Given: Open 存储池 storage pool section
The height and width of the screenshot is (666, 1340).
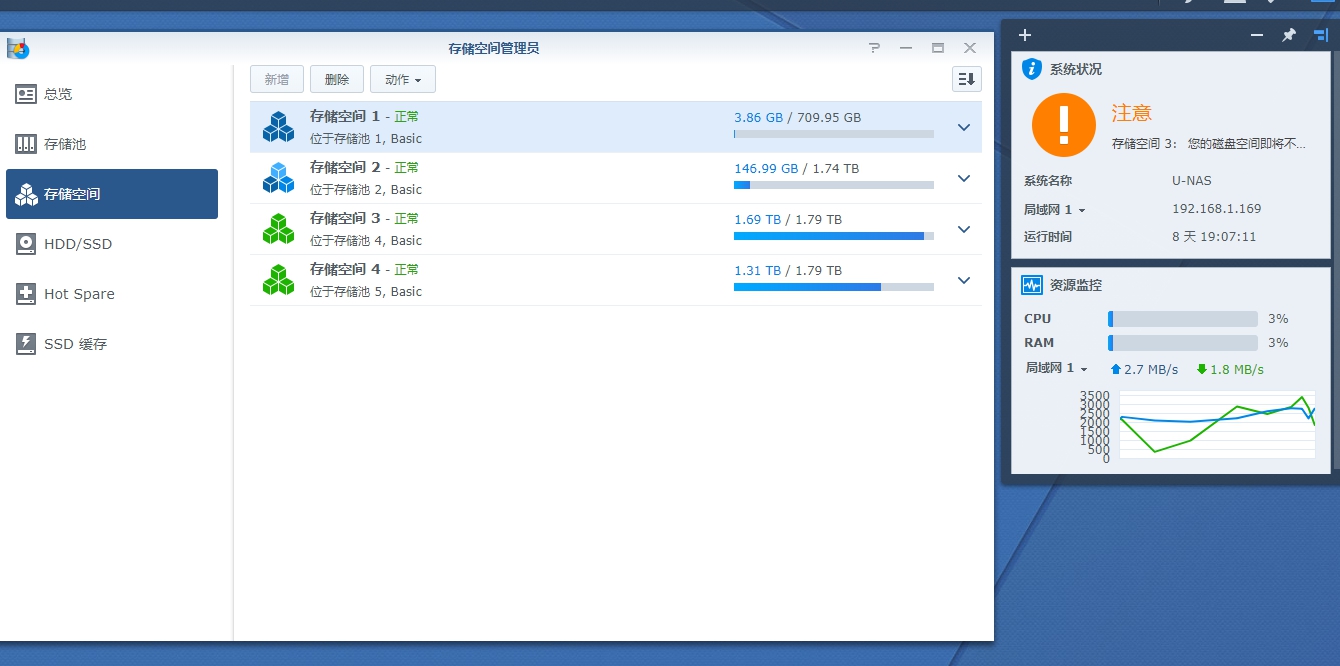Looking at the screenshot, I should 112,144.
